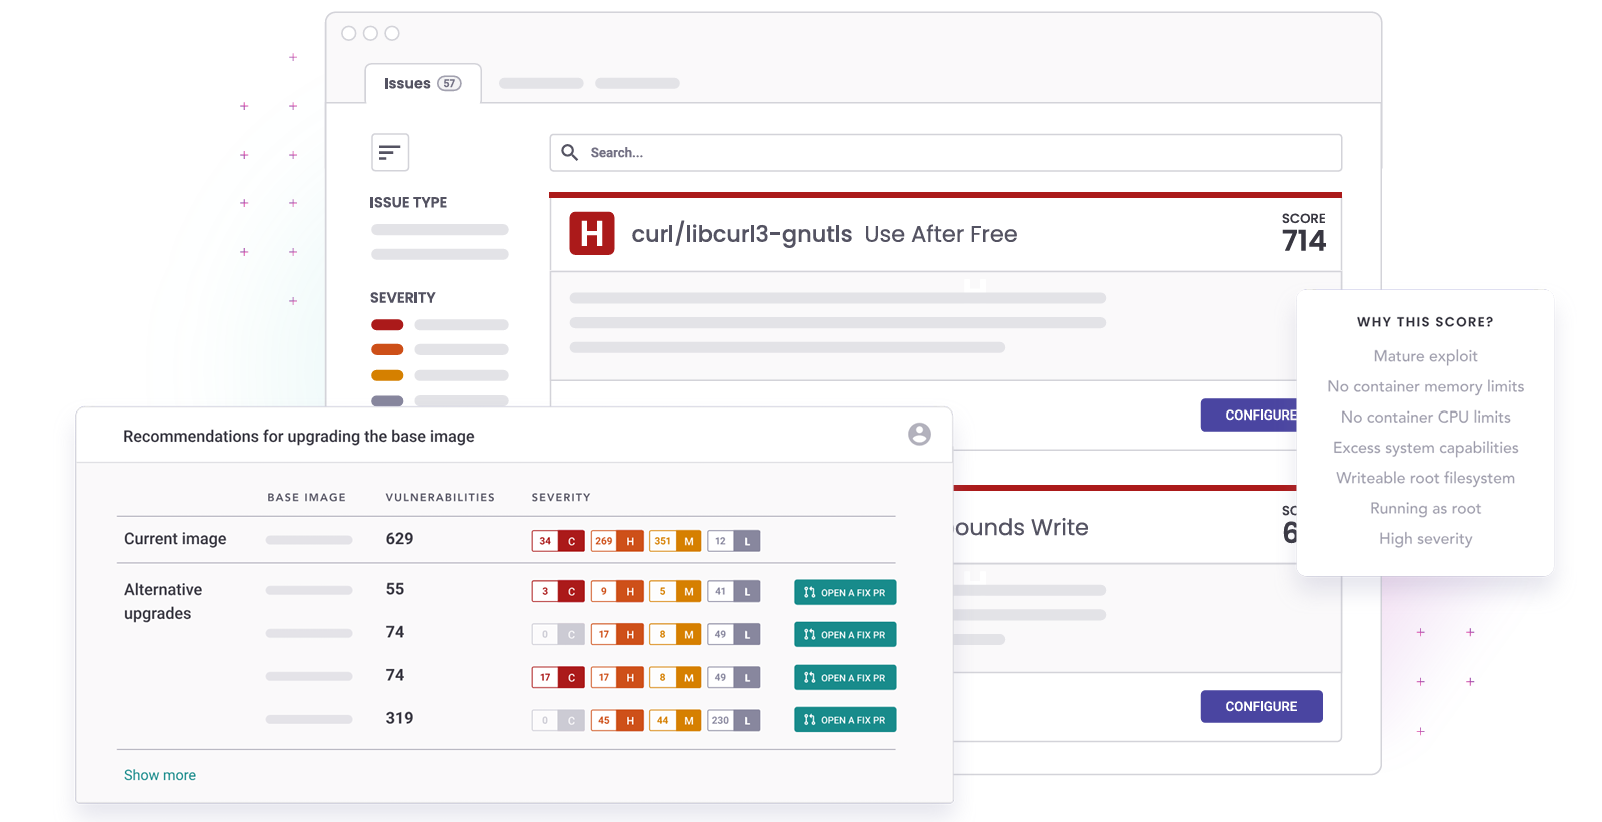Toggle the red critical severity filter

tap(387, 325)
